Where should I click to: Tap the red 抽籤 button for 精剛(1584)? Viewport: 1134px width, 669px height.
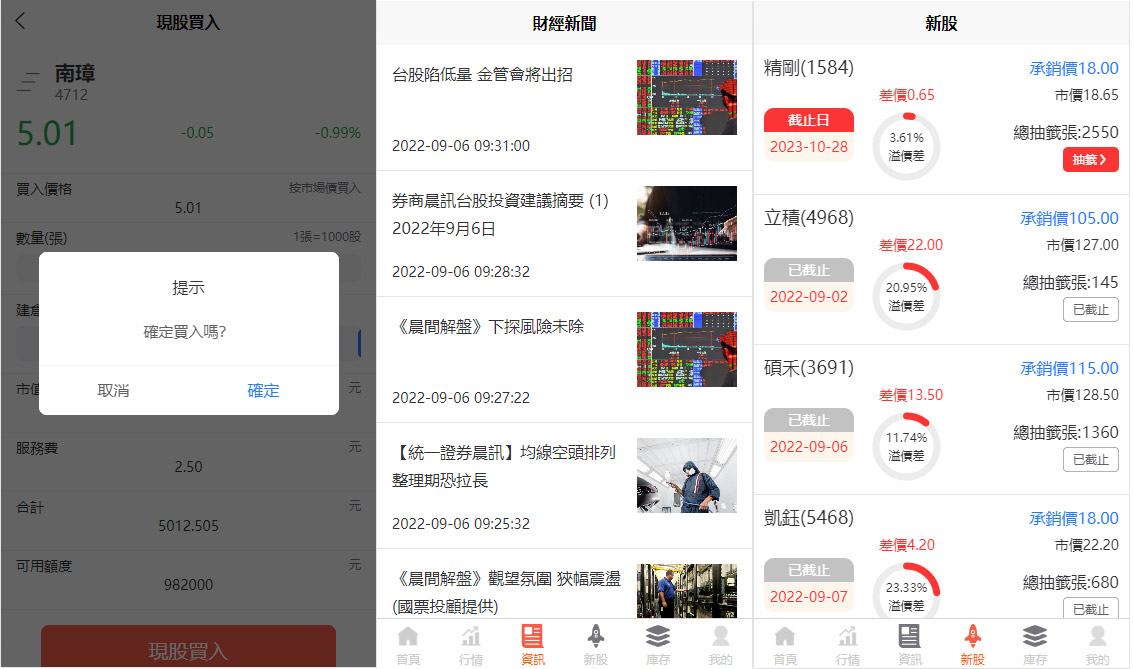coord(1091,160)
